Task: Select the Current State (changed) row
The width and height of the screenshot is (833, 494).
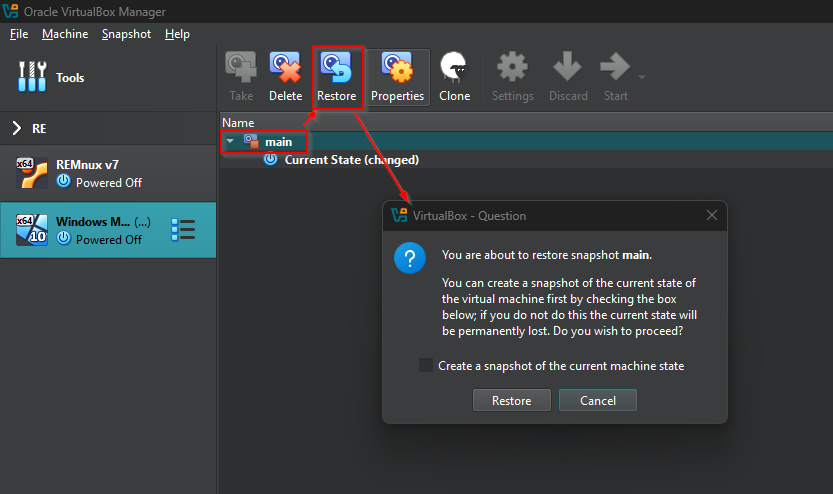Action: click(x=526, y=160)
